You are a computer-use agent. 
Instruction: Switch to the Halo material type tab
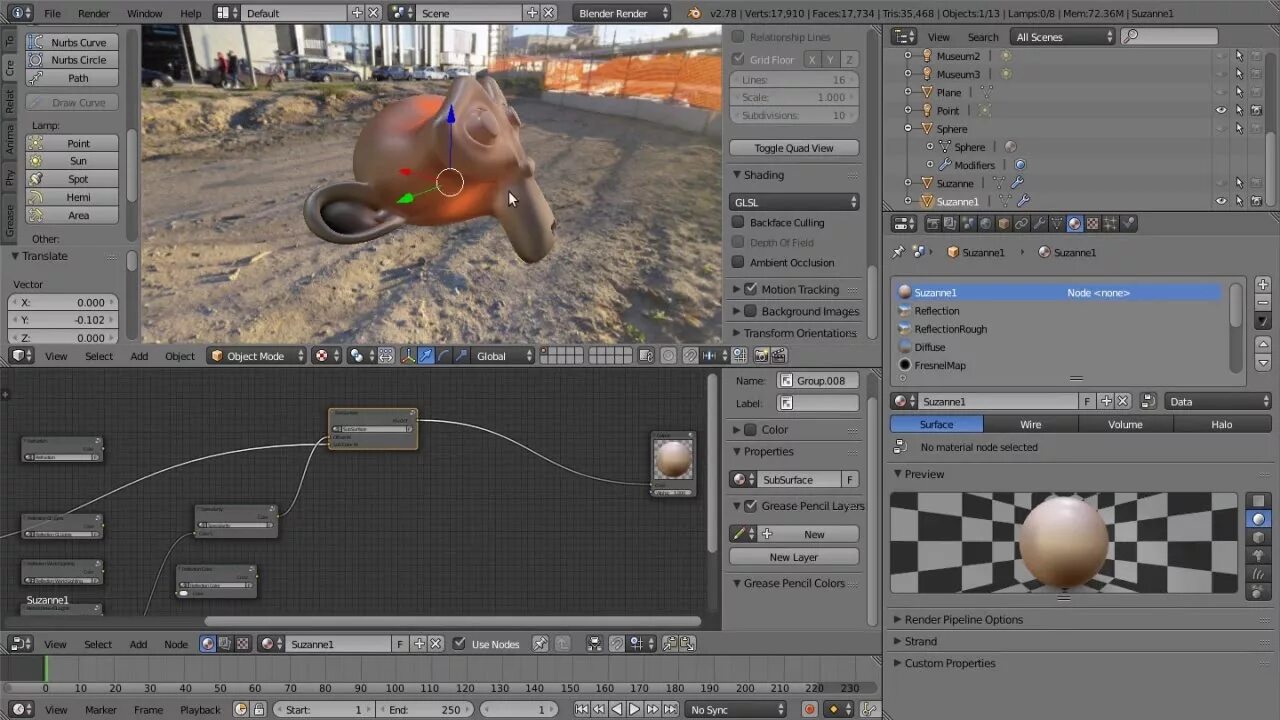(1222, 424)
